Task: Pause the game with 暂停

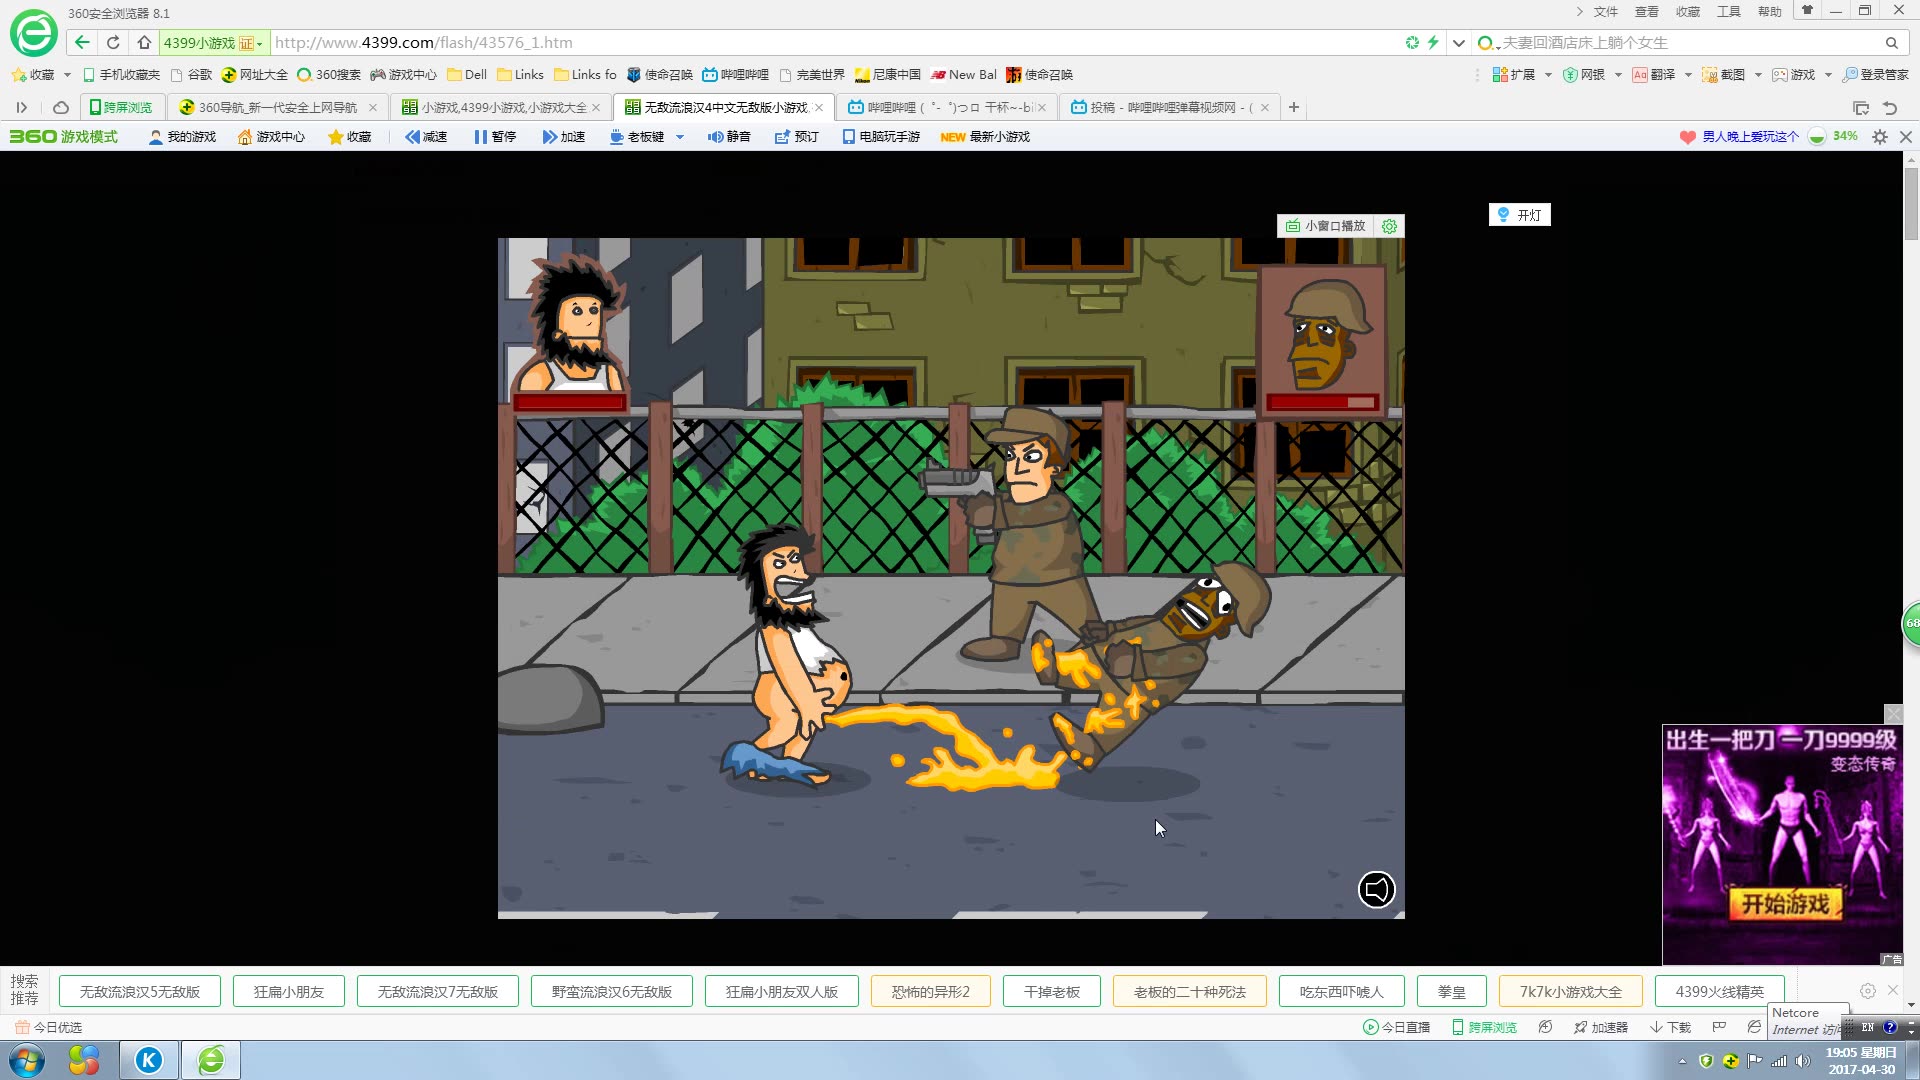Action: (495, 137)
